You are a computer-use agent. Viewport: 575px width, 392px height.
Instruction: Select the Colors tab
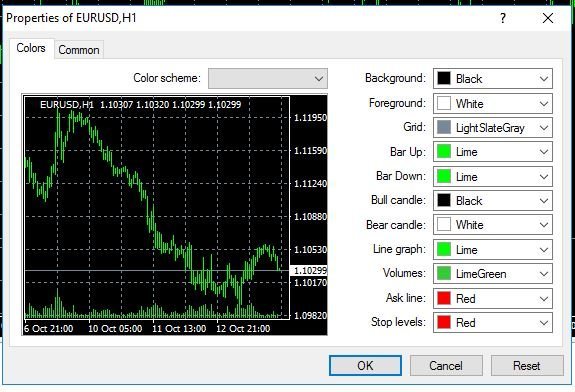(31, 48)
